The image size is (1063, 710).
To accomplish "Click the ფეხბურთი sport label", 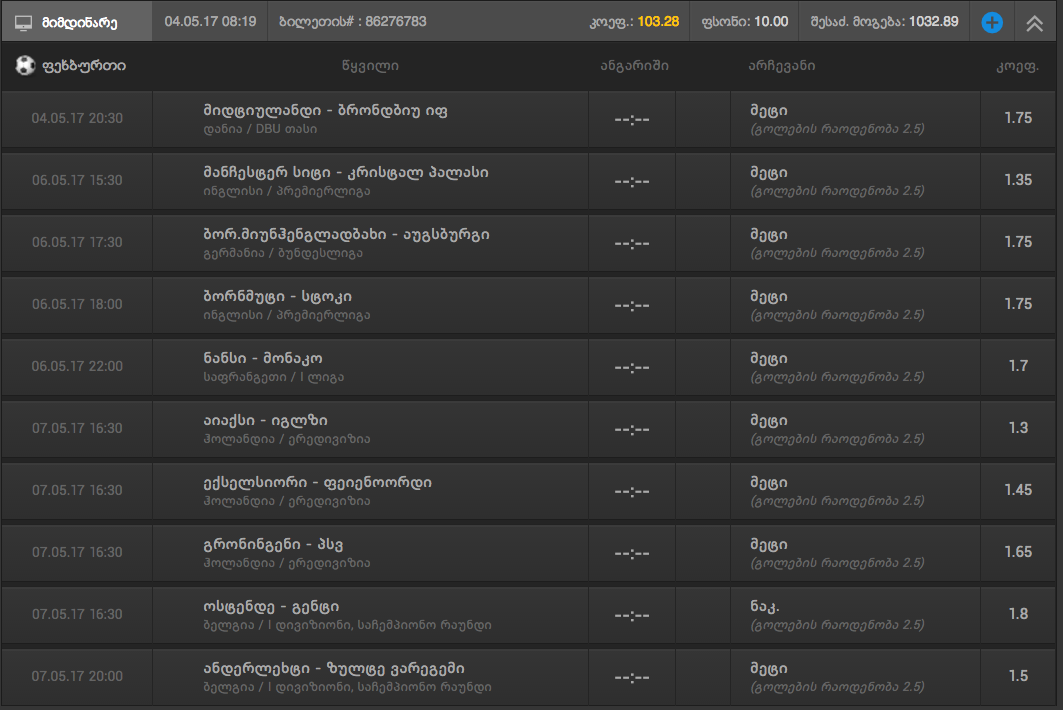I will click(84, 66).
